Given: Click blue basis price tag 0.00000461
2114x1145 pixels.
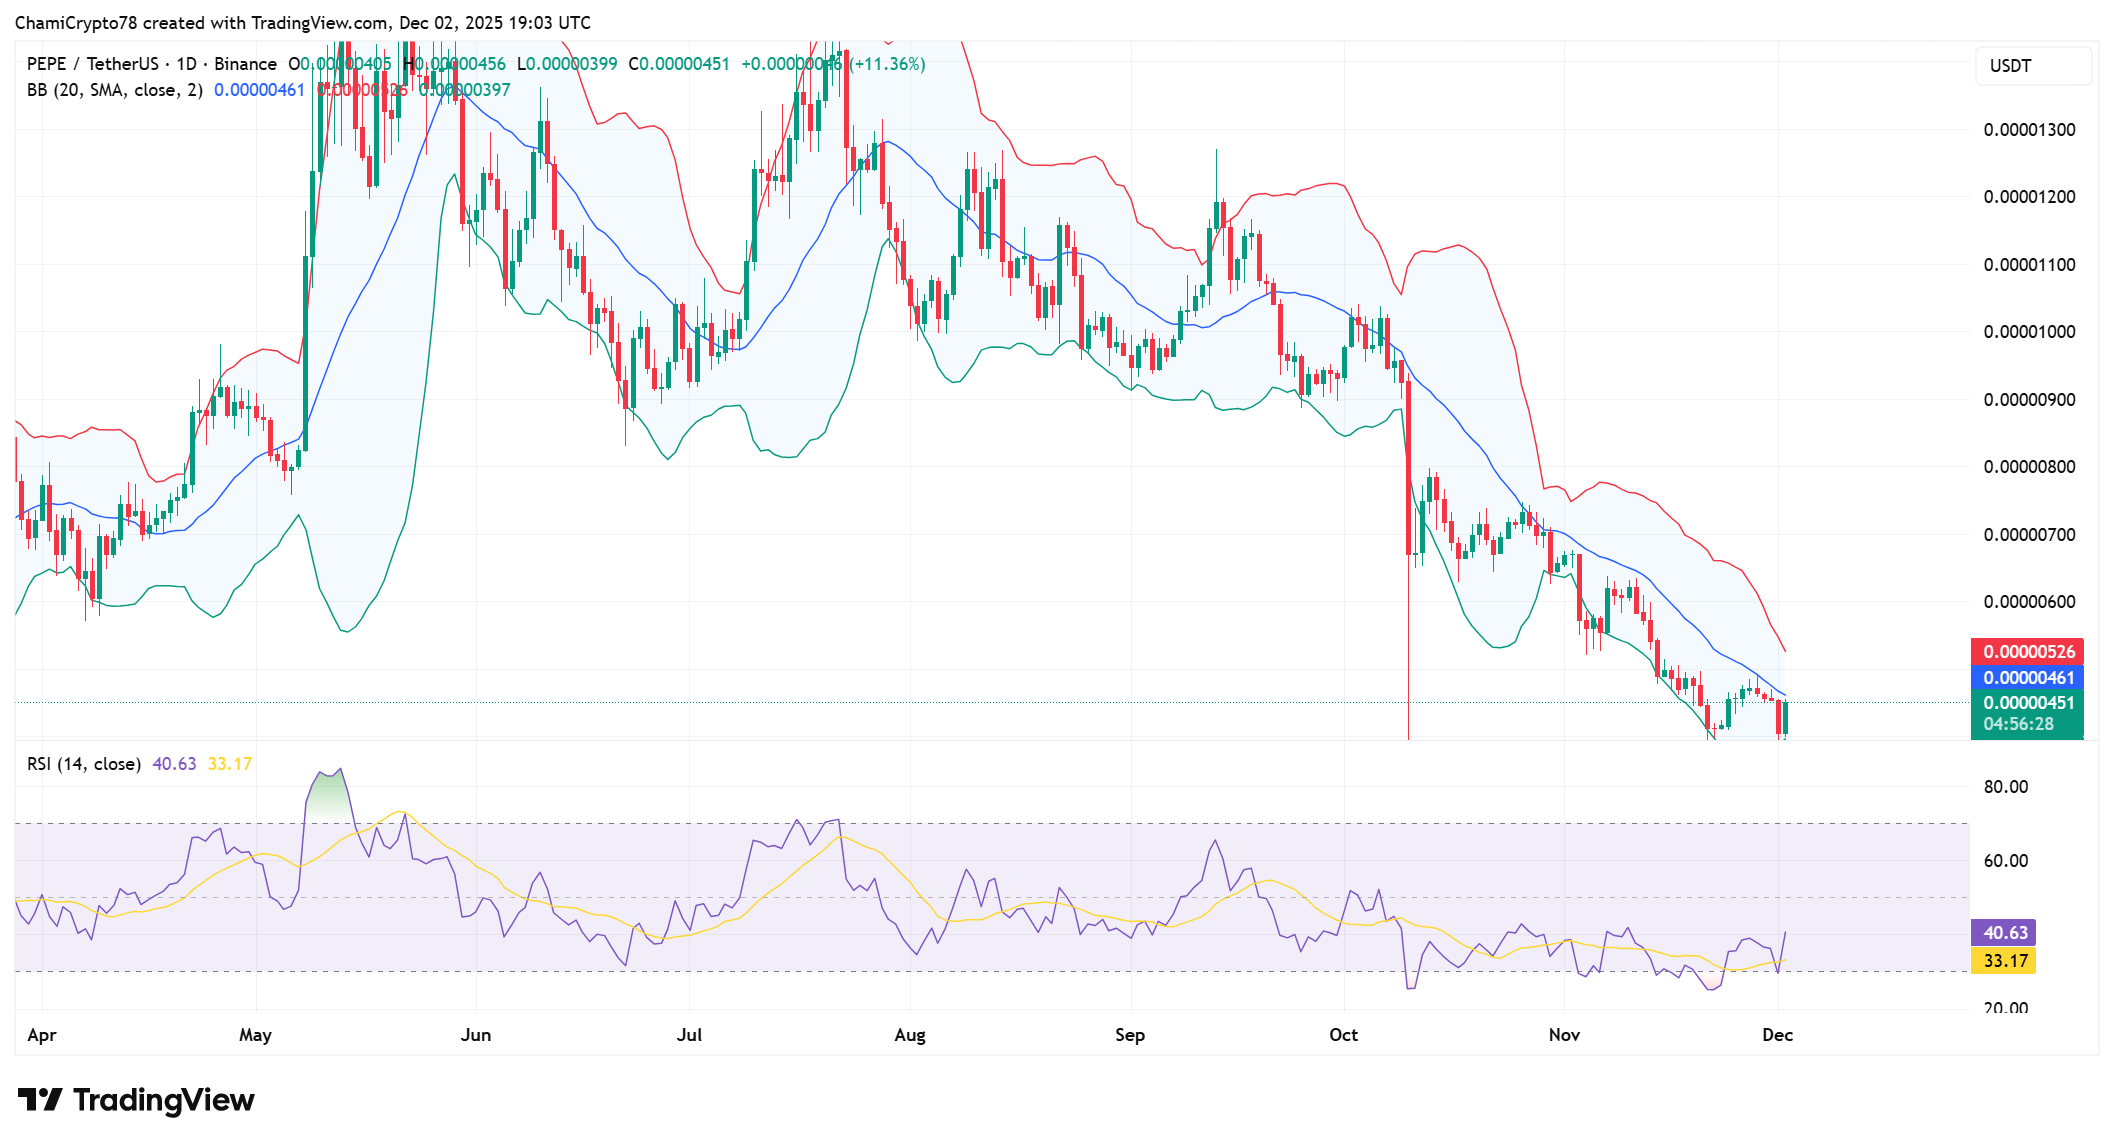Looking at the screenshot, I should (2028, 677).
